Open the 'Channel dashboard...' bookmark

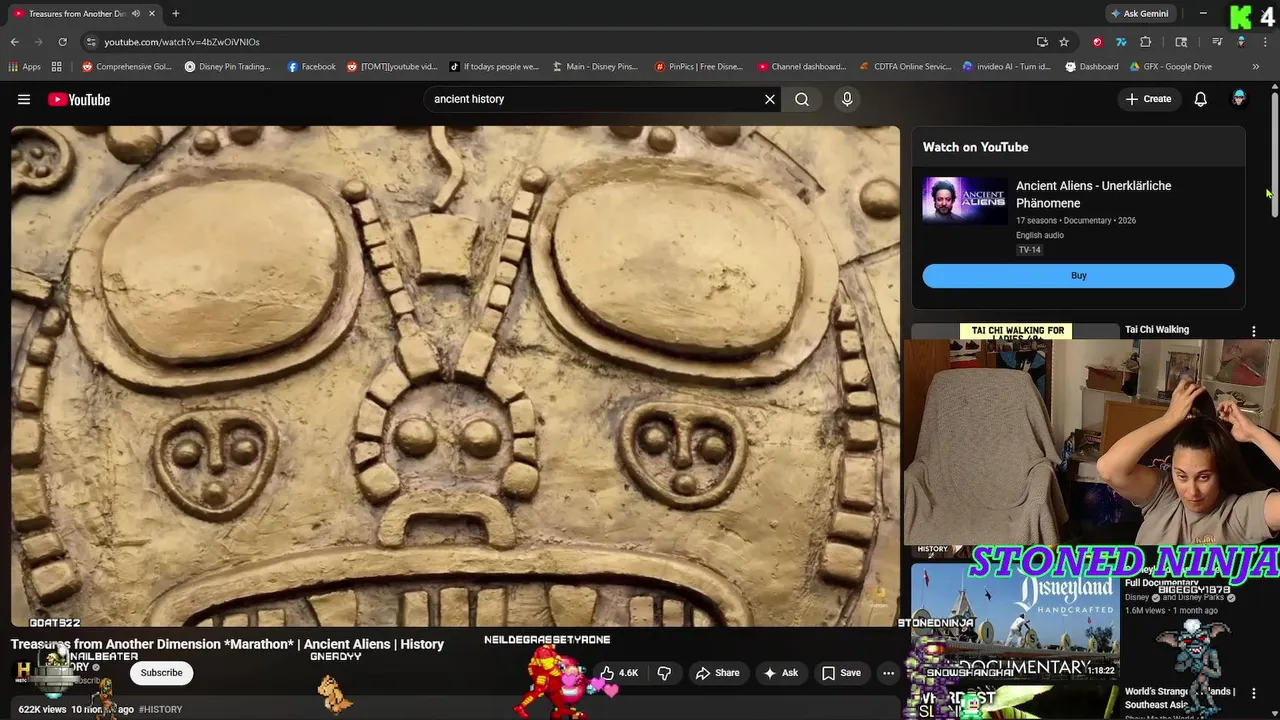pos(802,67)
